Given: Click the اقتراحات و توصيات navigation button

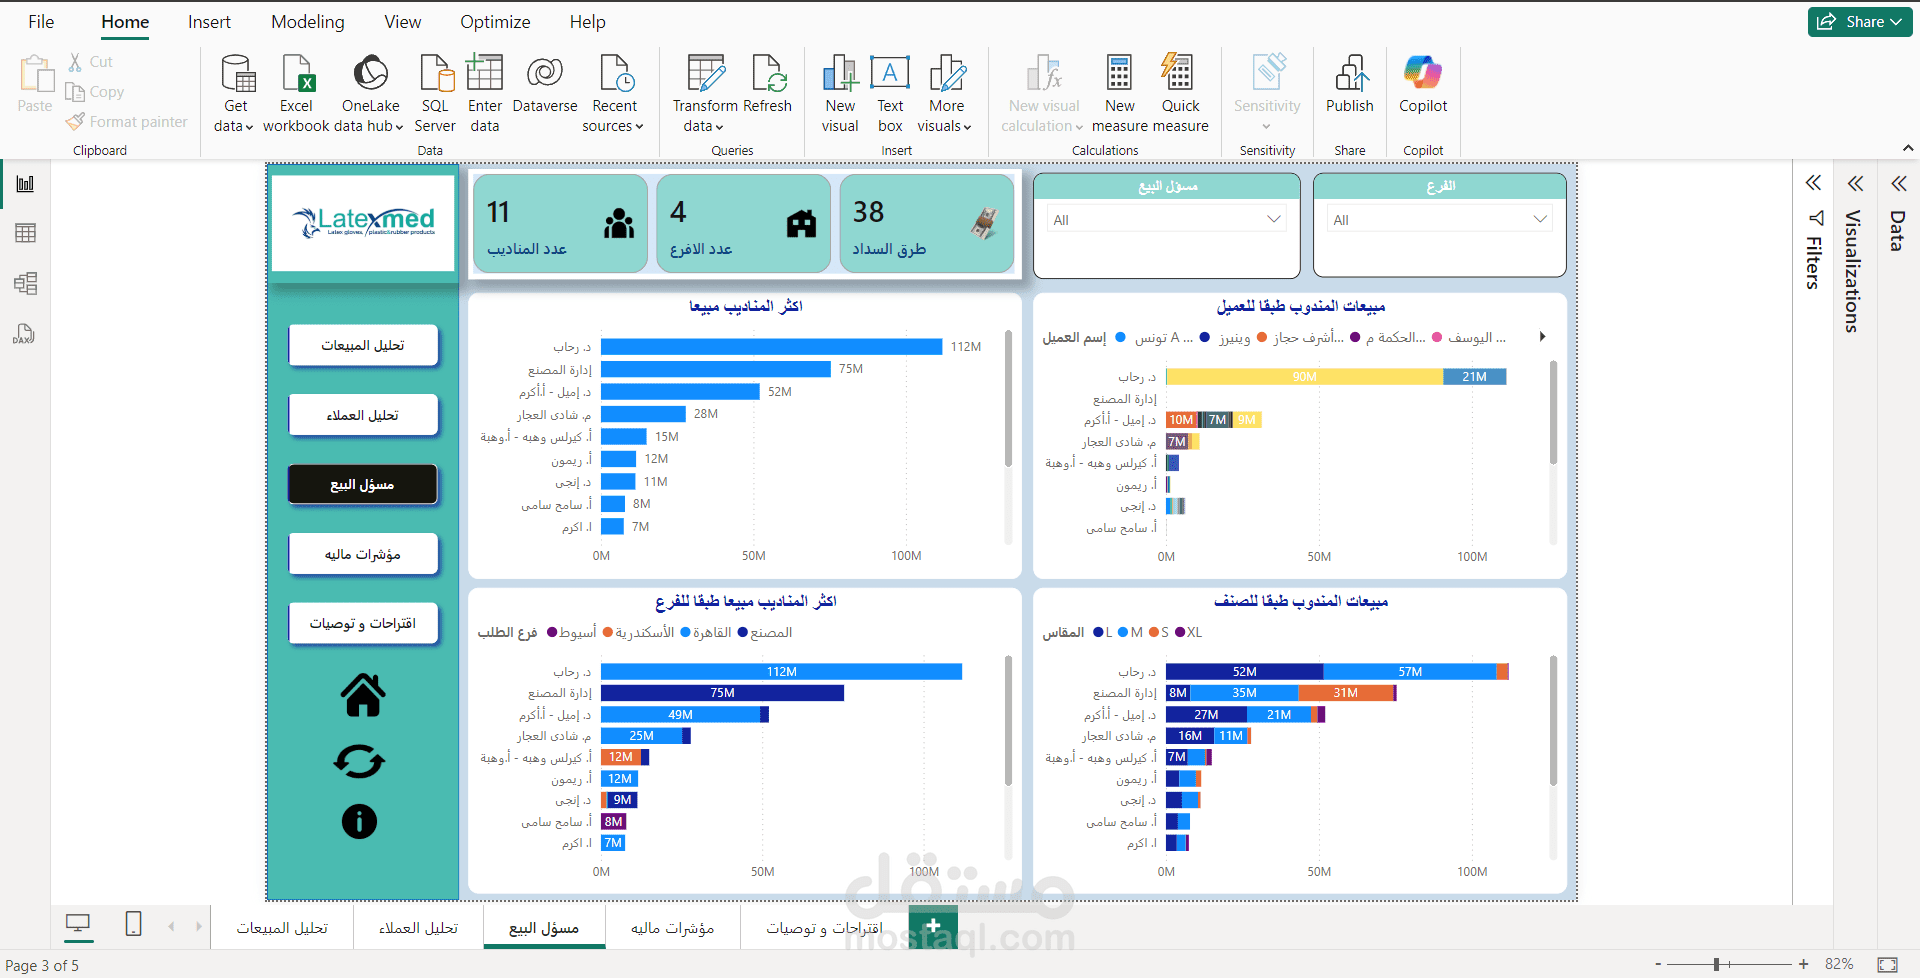Looking at the screenshot, I should point(363,623).
